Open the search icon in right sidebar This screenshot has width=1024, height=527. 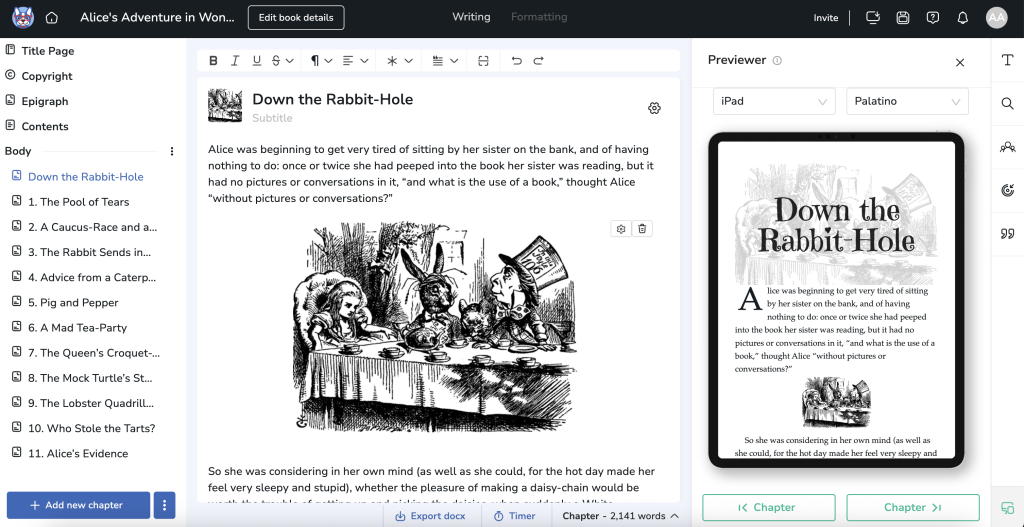(x=1007, y=103)
